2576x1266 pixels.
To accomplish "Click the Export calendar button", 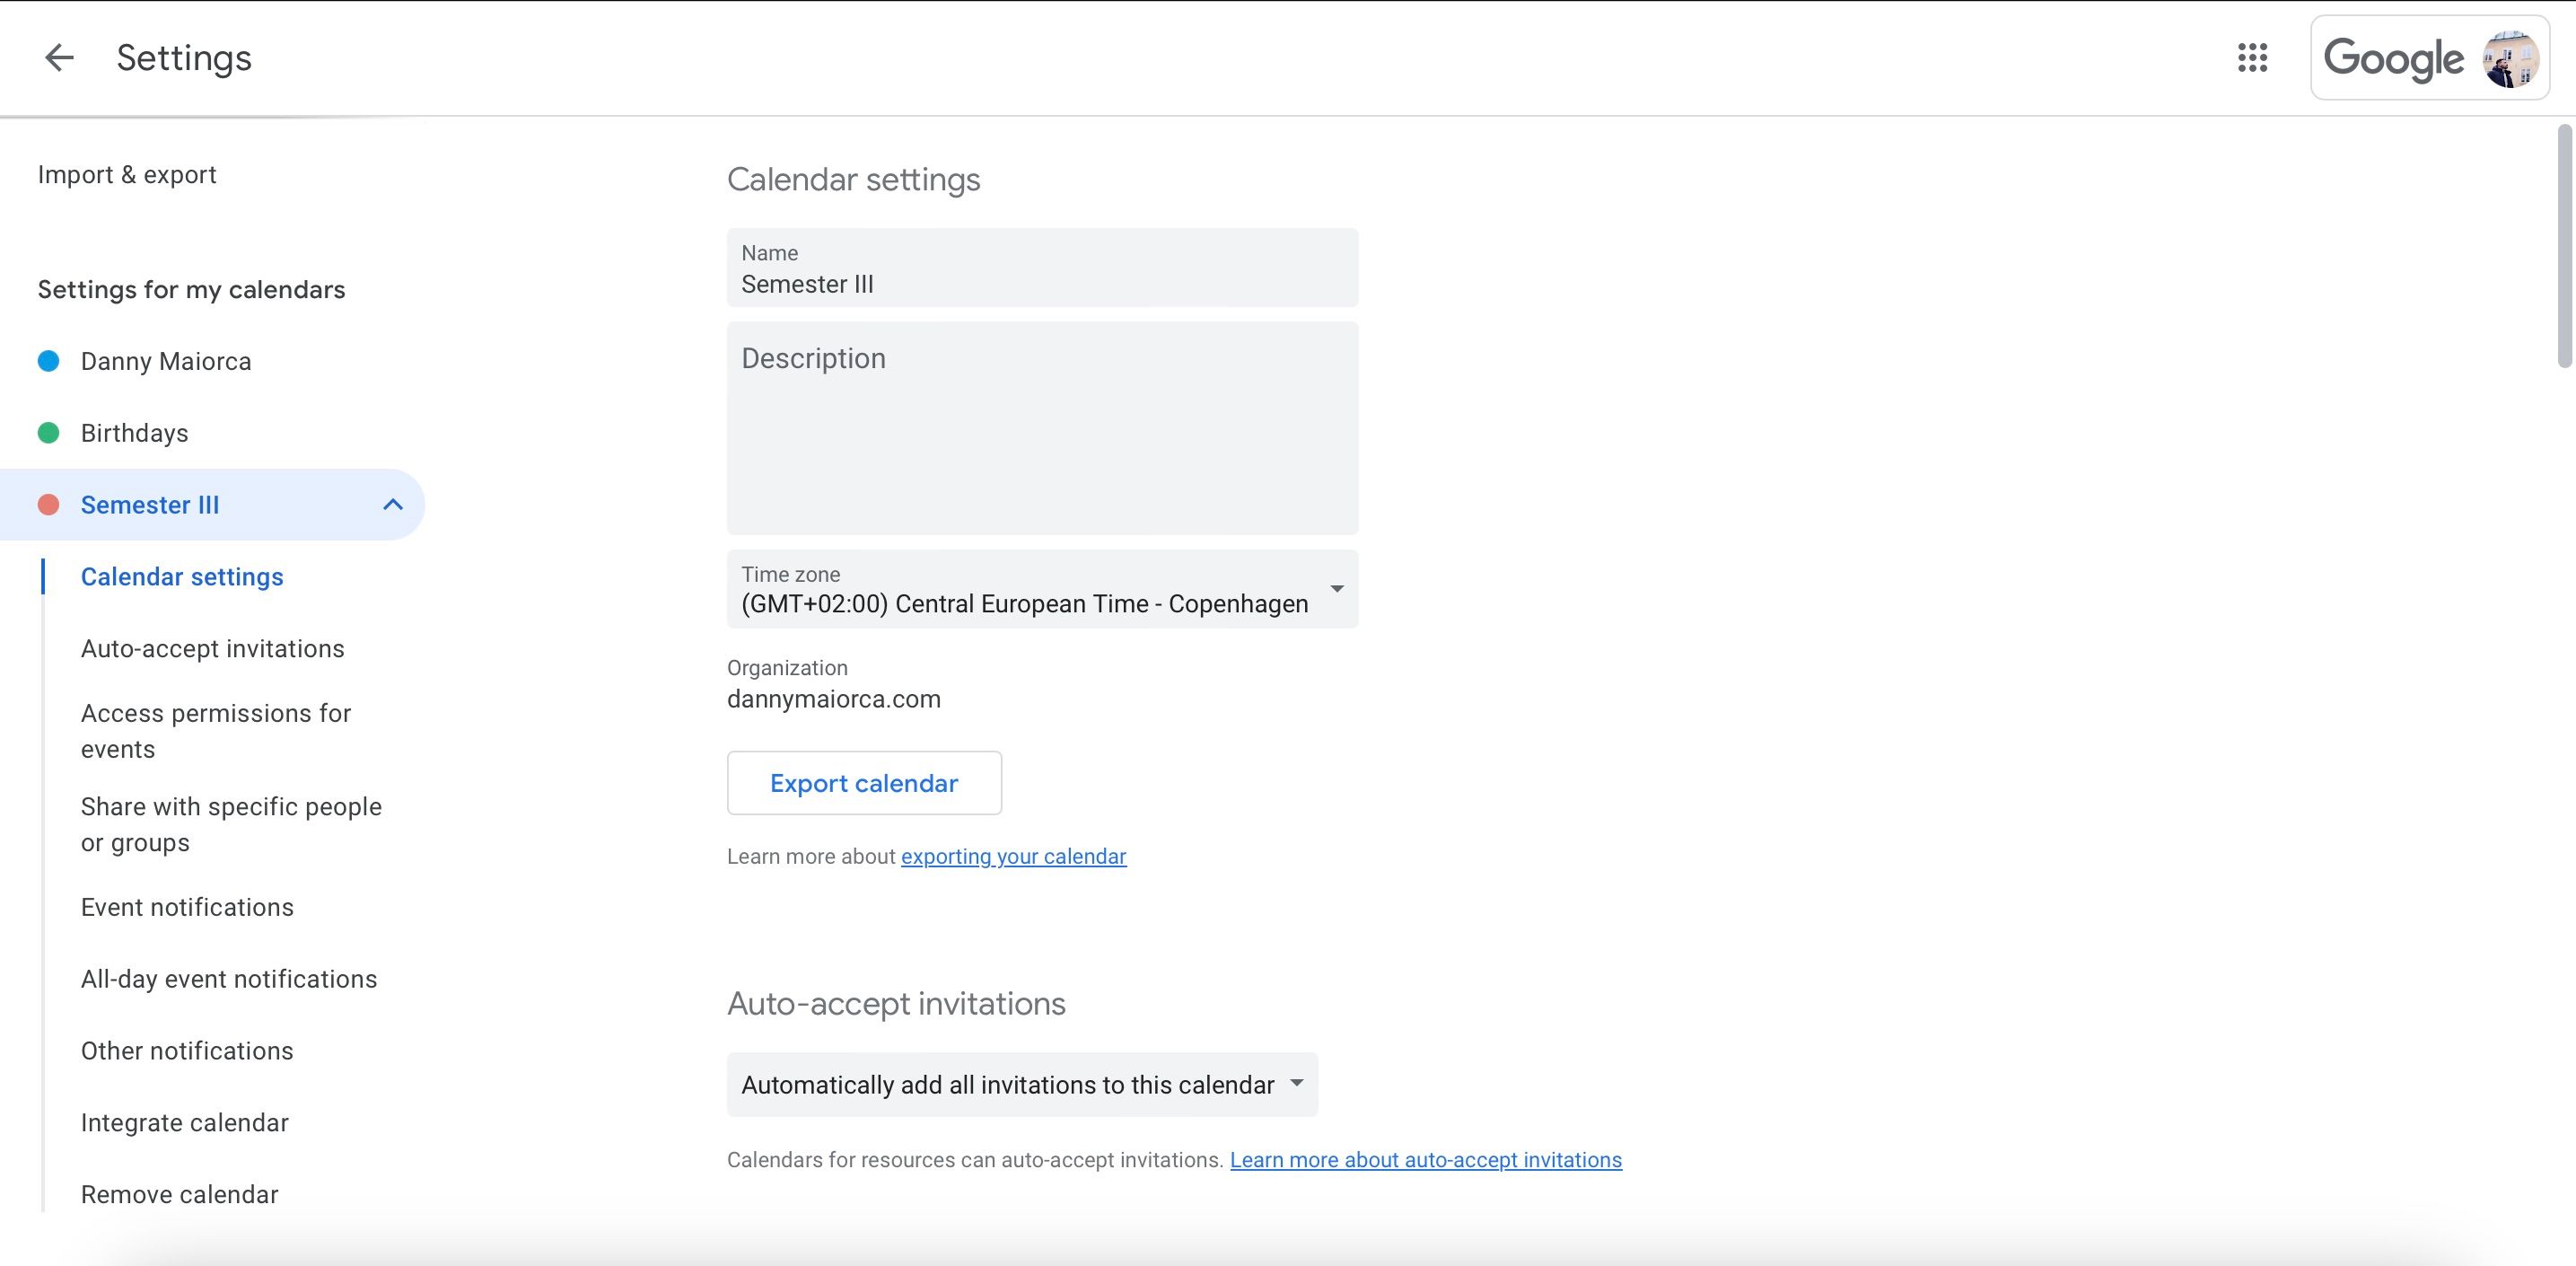I will [864, 781].
